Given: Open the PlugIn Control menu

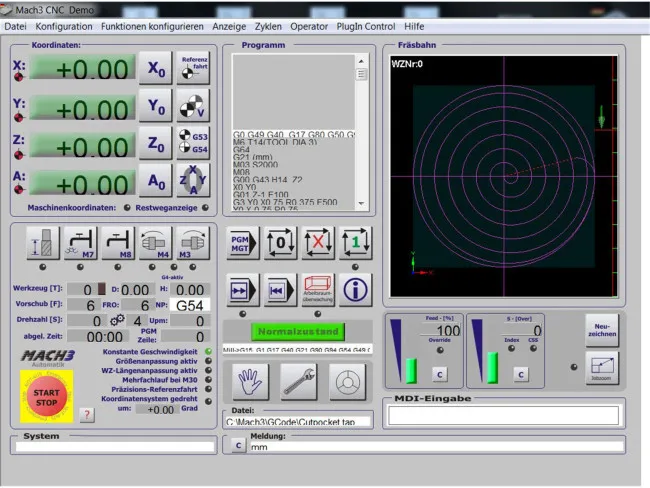Looking at the screenshot, I should click(x=367, y=26).
